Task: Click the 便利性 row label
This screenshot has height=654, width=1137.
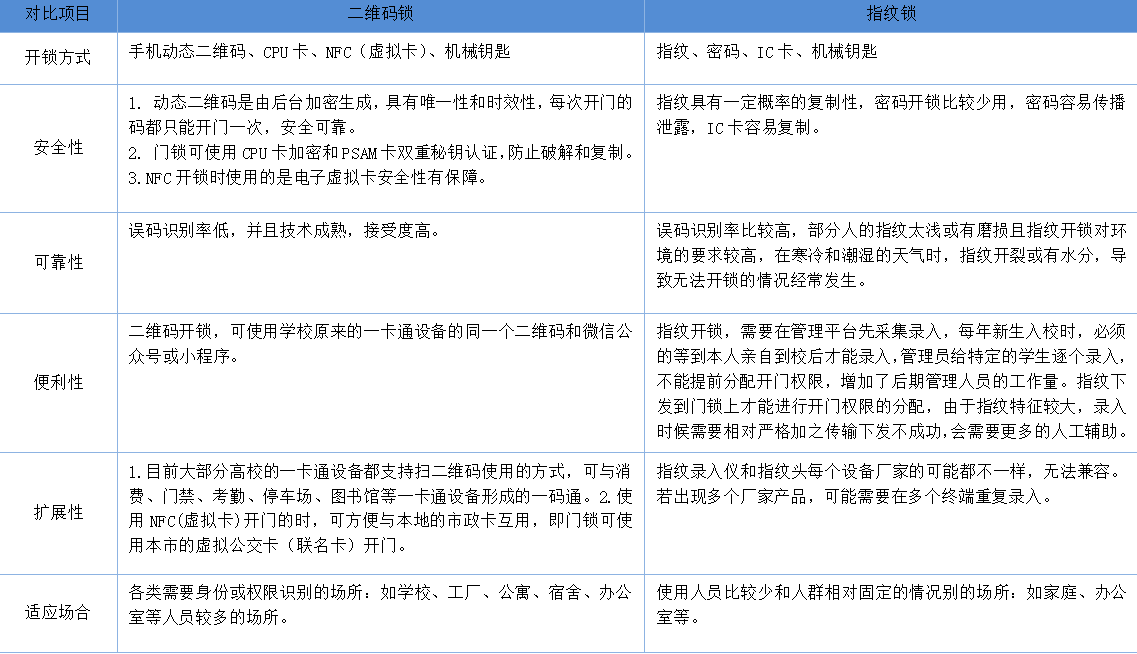Action: point(58,383)
